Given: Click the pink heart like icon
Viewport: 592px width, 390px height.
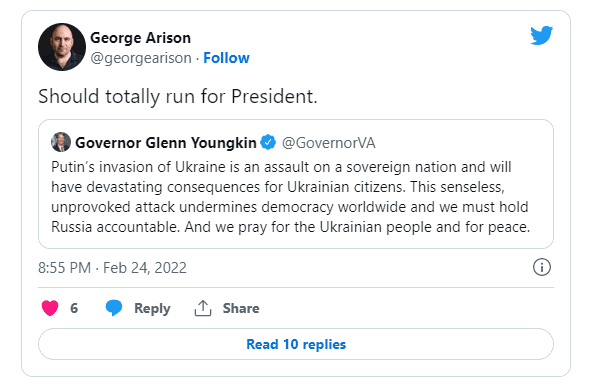Looking at the screenshot, I should pyautogui.click(x=50, y=308).
